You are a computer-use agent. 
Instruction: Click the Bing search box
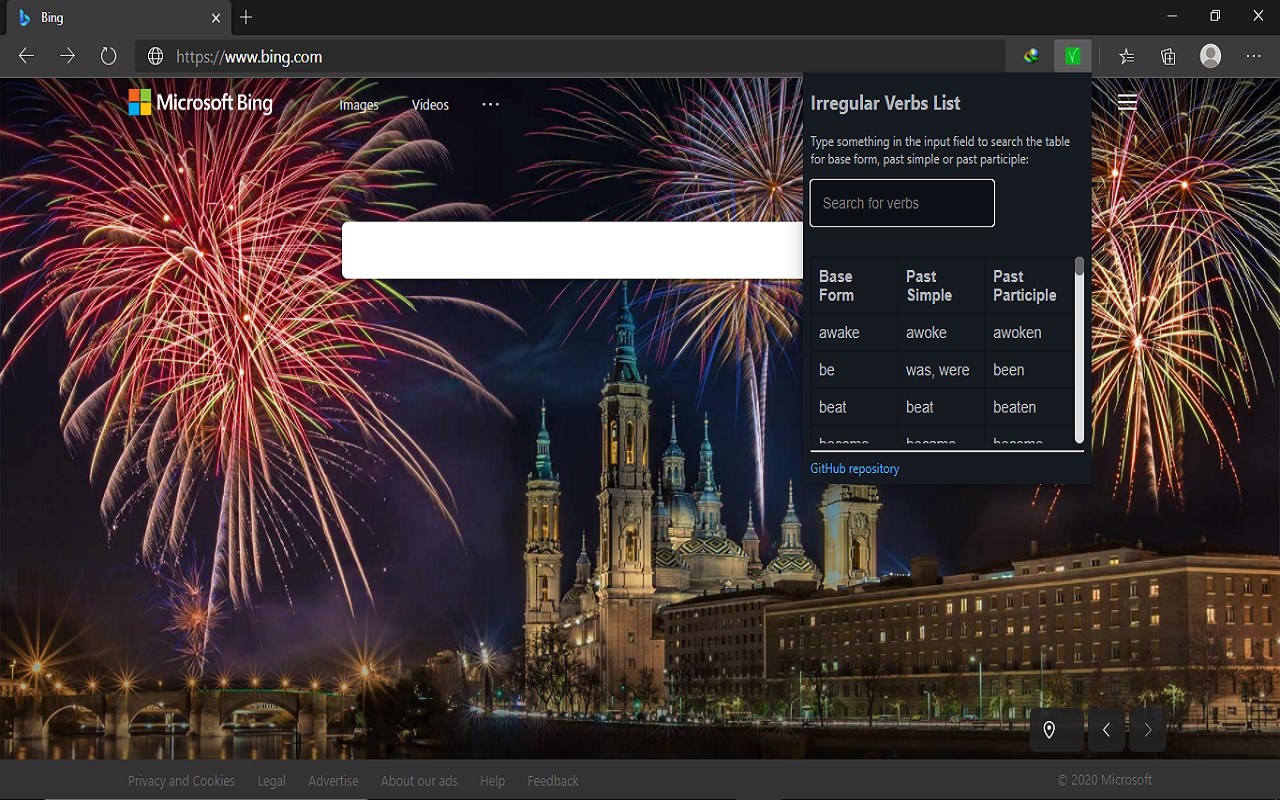pos(572,250)
